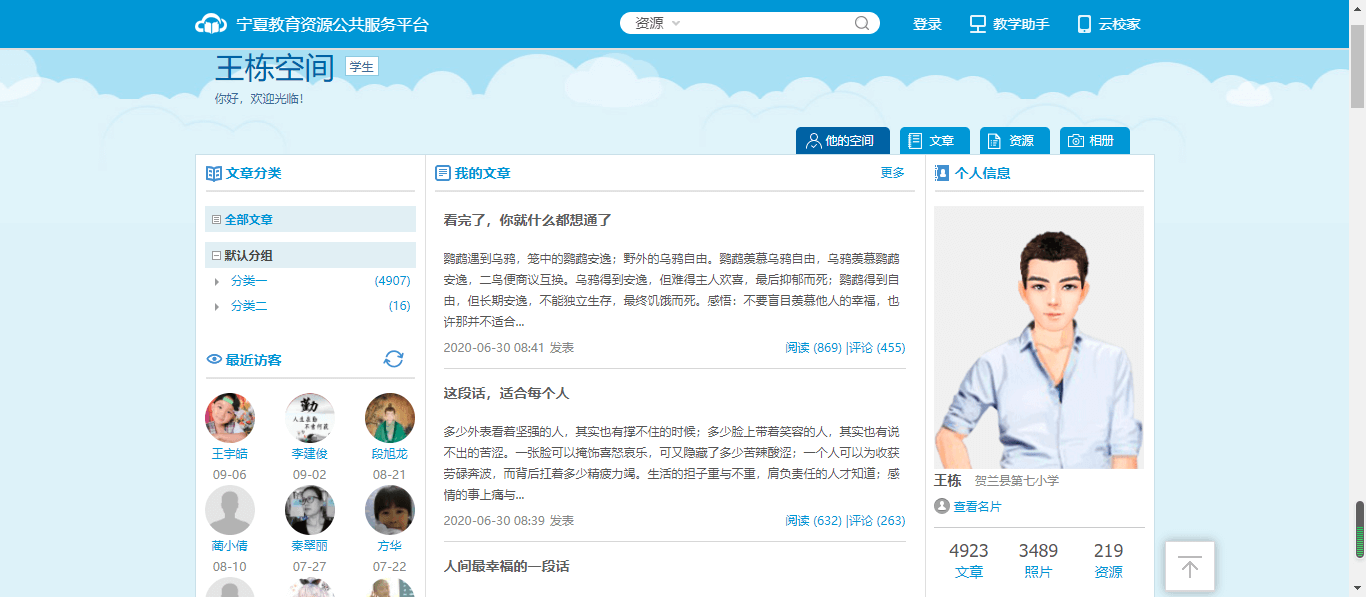Refresh the recent visitors list

tap(394, 359)
